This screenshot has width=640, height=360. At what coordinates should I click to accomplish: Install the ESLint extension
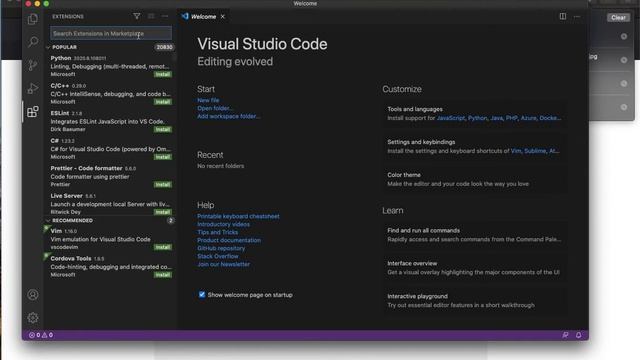[x=162, y=129]
